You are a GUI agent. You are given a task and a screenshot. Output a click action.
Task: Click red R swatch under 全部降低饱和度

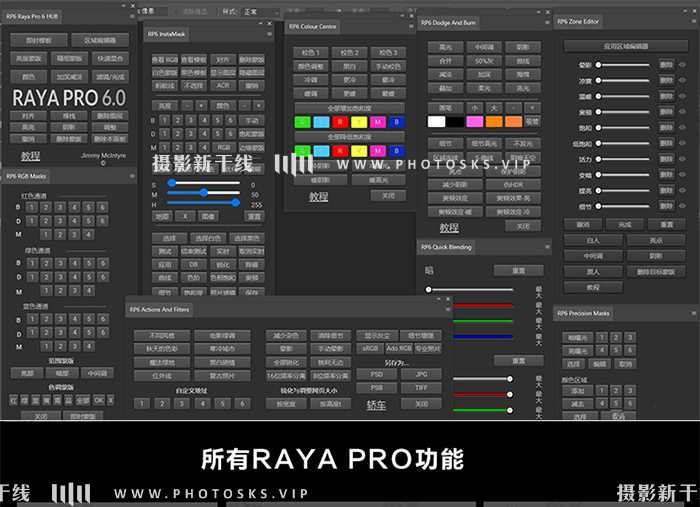pyautogui.click(x=340, y=151)
